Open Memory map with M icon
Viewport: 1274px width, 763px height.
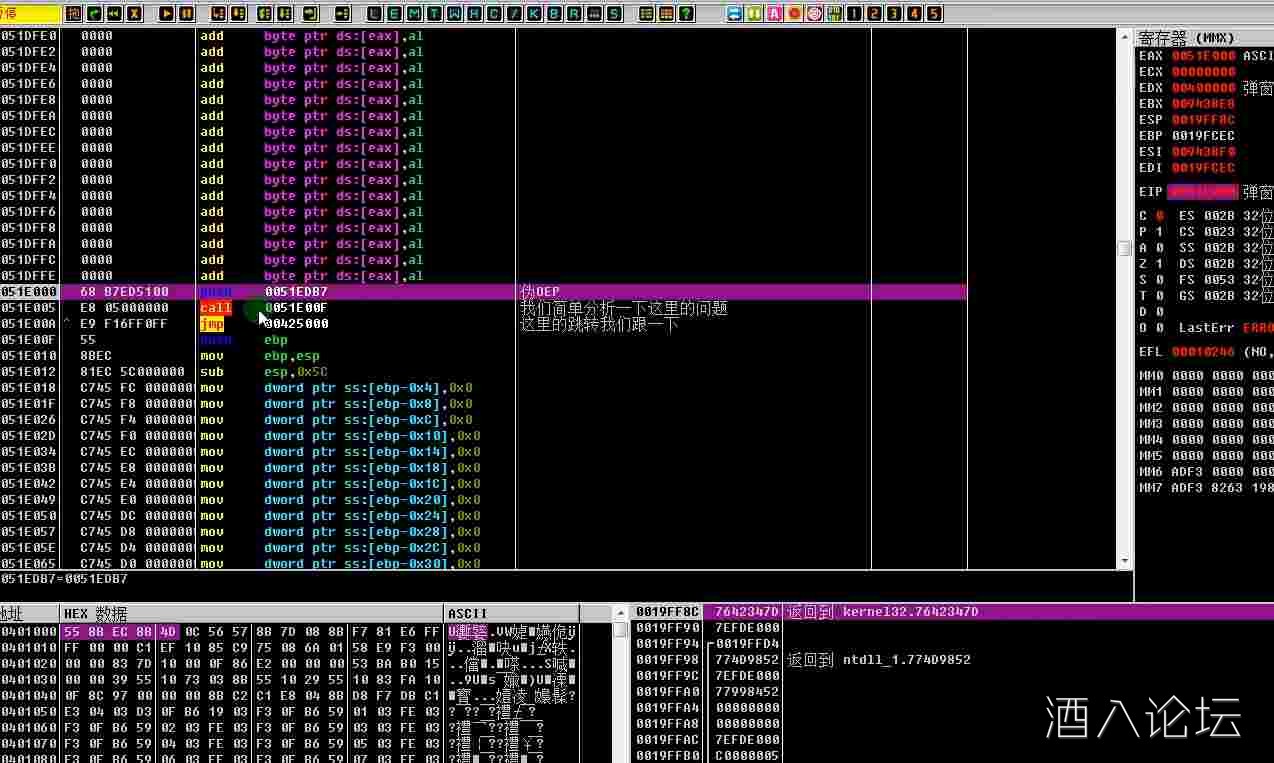(x=415, y=14)
